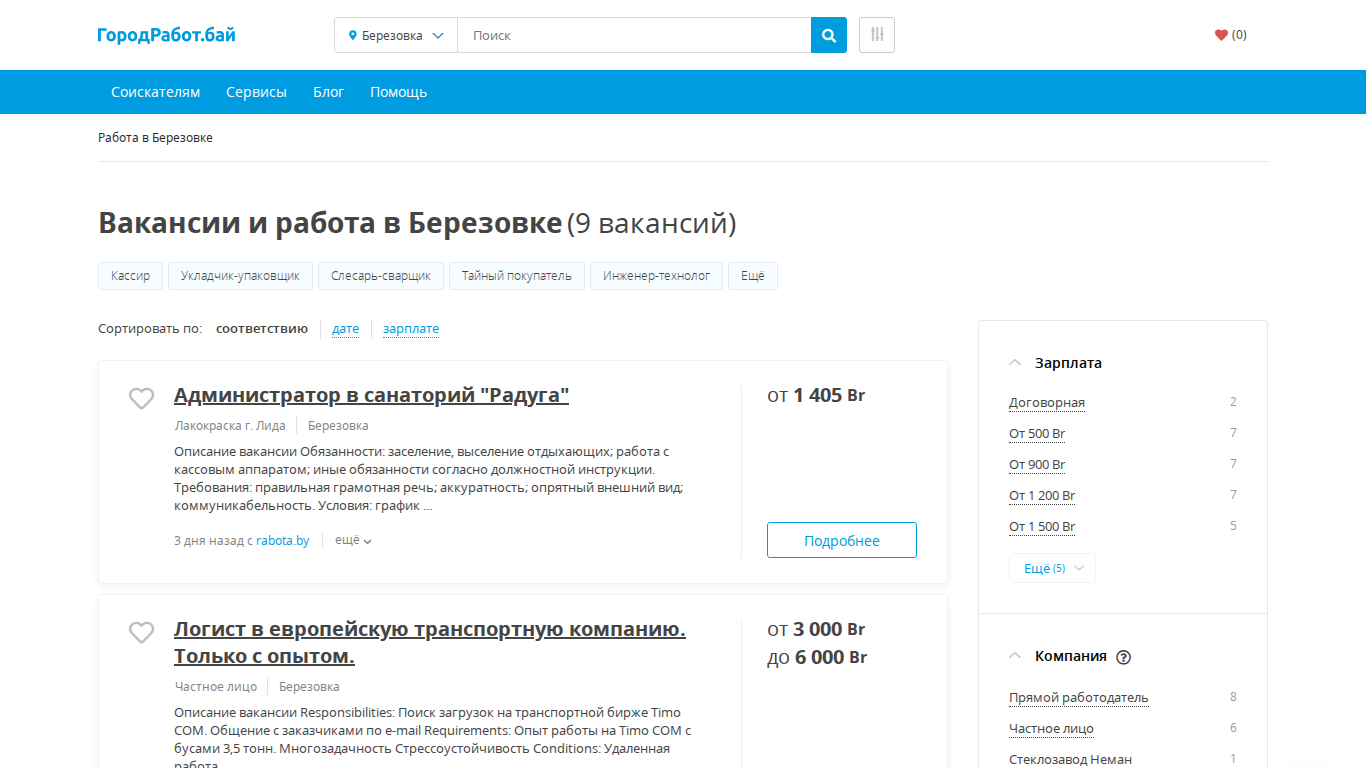Click the Компания help question icon
The width and height of the screenshot is (1366, 768).
pos(1123,657)
